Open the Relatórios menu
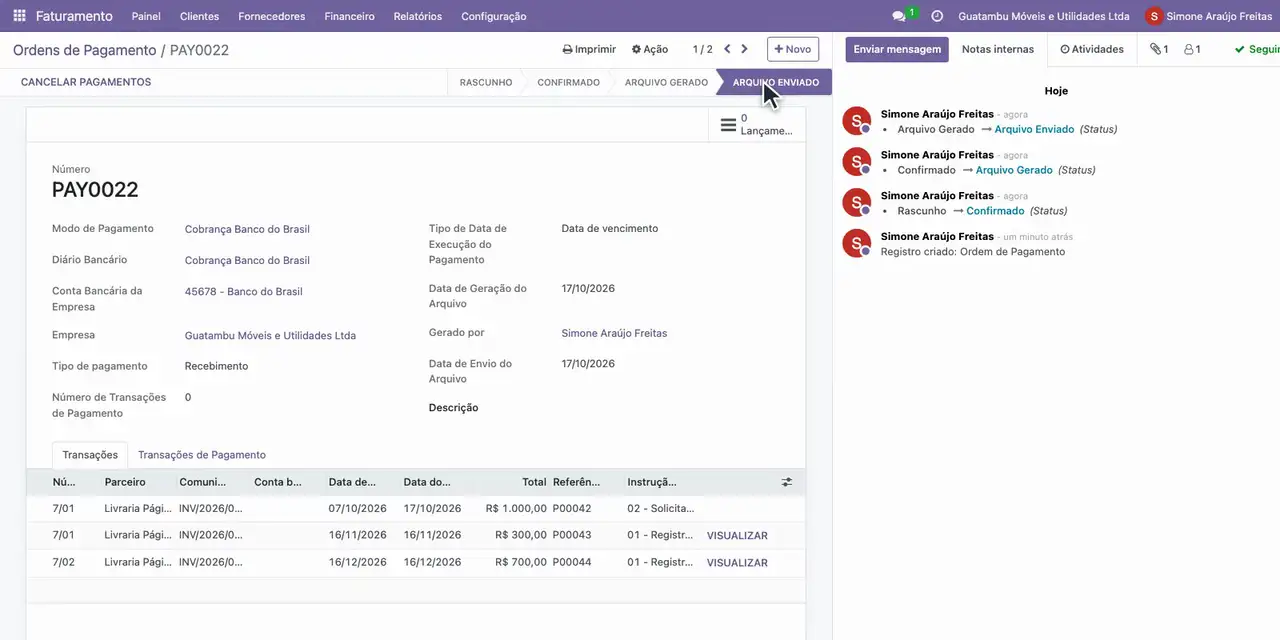 pos(418,16)
